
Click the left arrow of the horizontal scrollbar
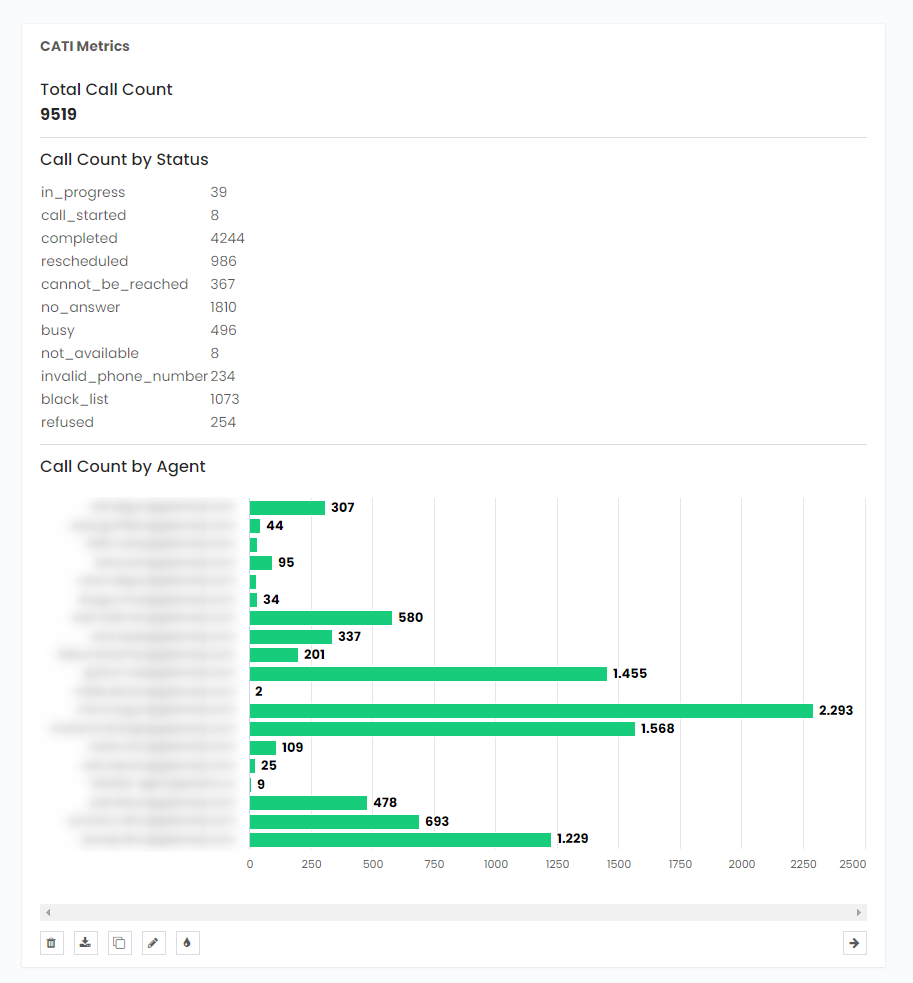pos(46,911)
